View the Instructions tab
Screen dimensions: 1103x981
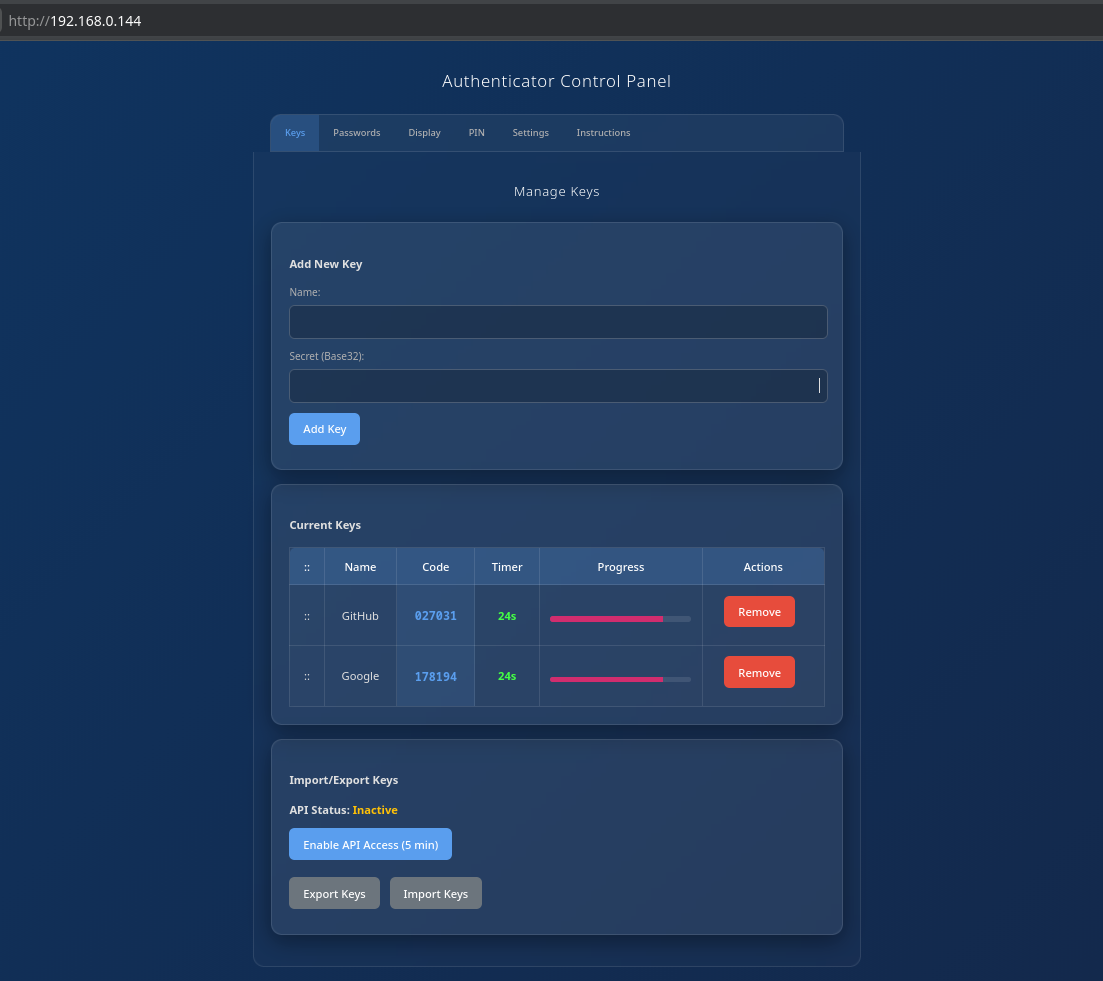603,133
